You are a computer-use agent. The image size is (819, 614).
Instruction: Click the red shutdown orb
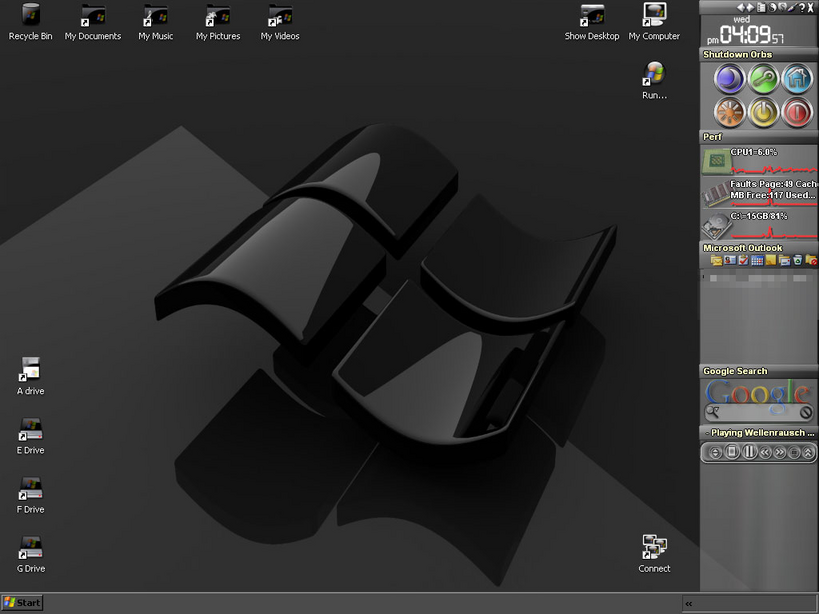coord(797,111)
